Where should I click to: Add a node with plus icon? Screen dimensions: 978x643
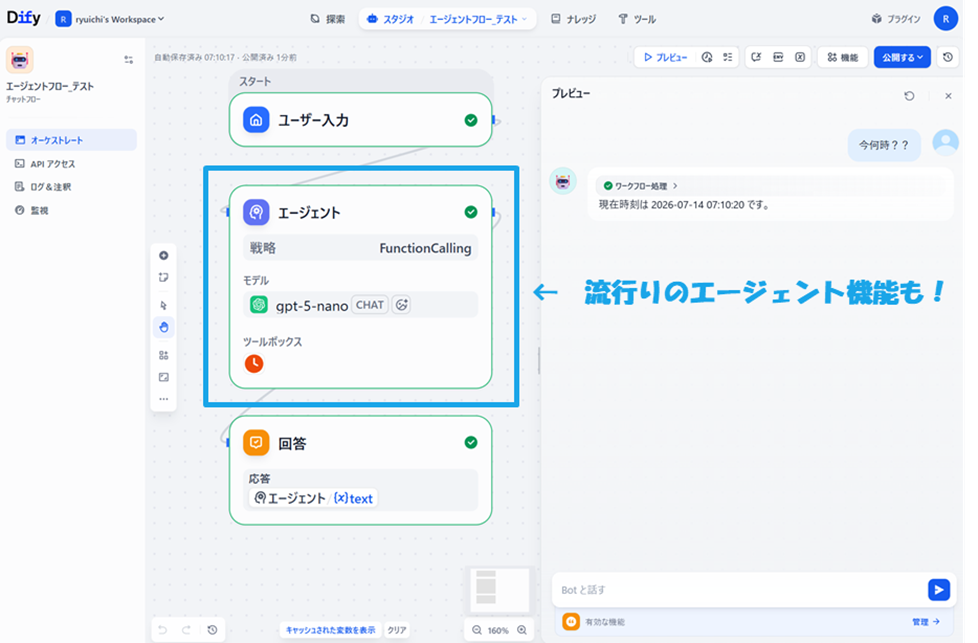pos(163,255)
